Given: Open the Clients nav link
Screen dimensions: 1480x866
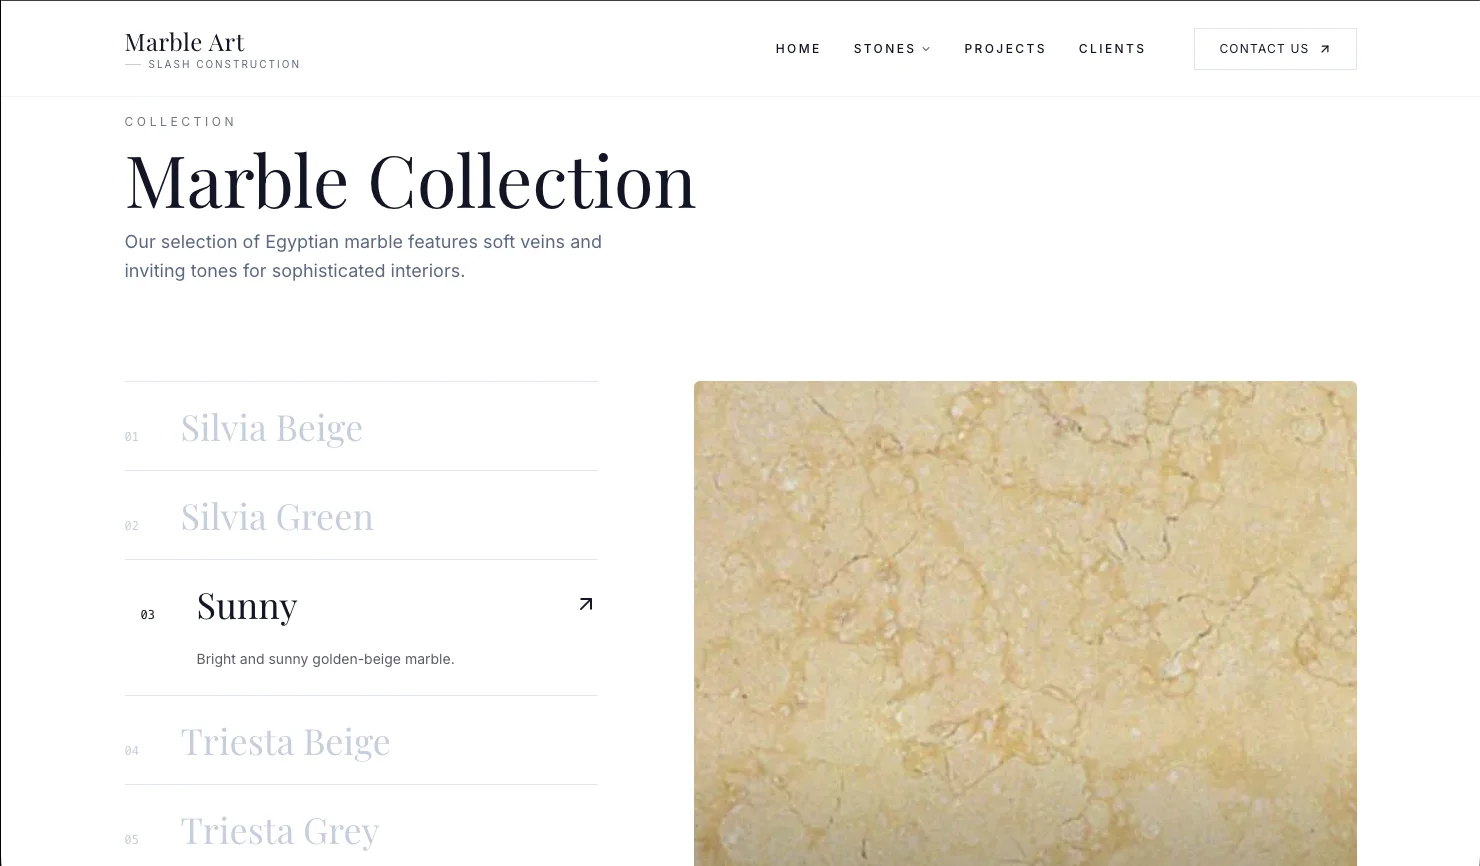Looking at the screenshot, I should (x=1112, y=49).
